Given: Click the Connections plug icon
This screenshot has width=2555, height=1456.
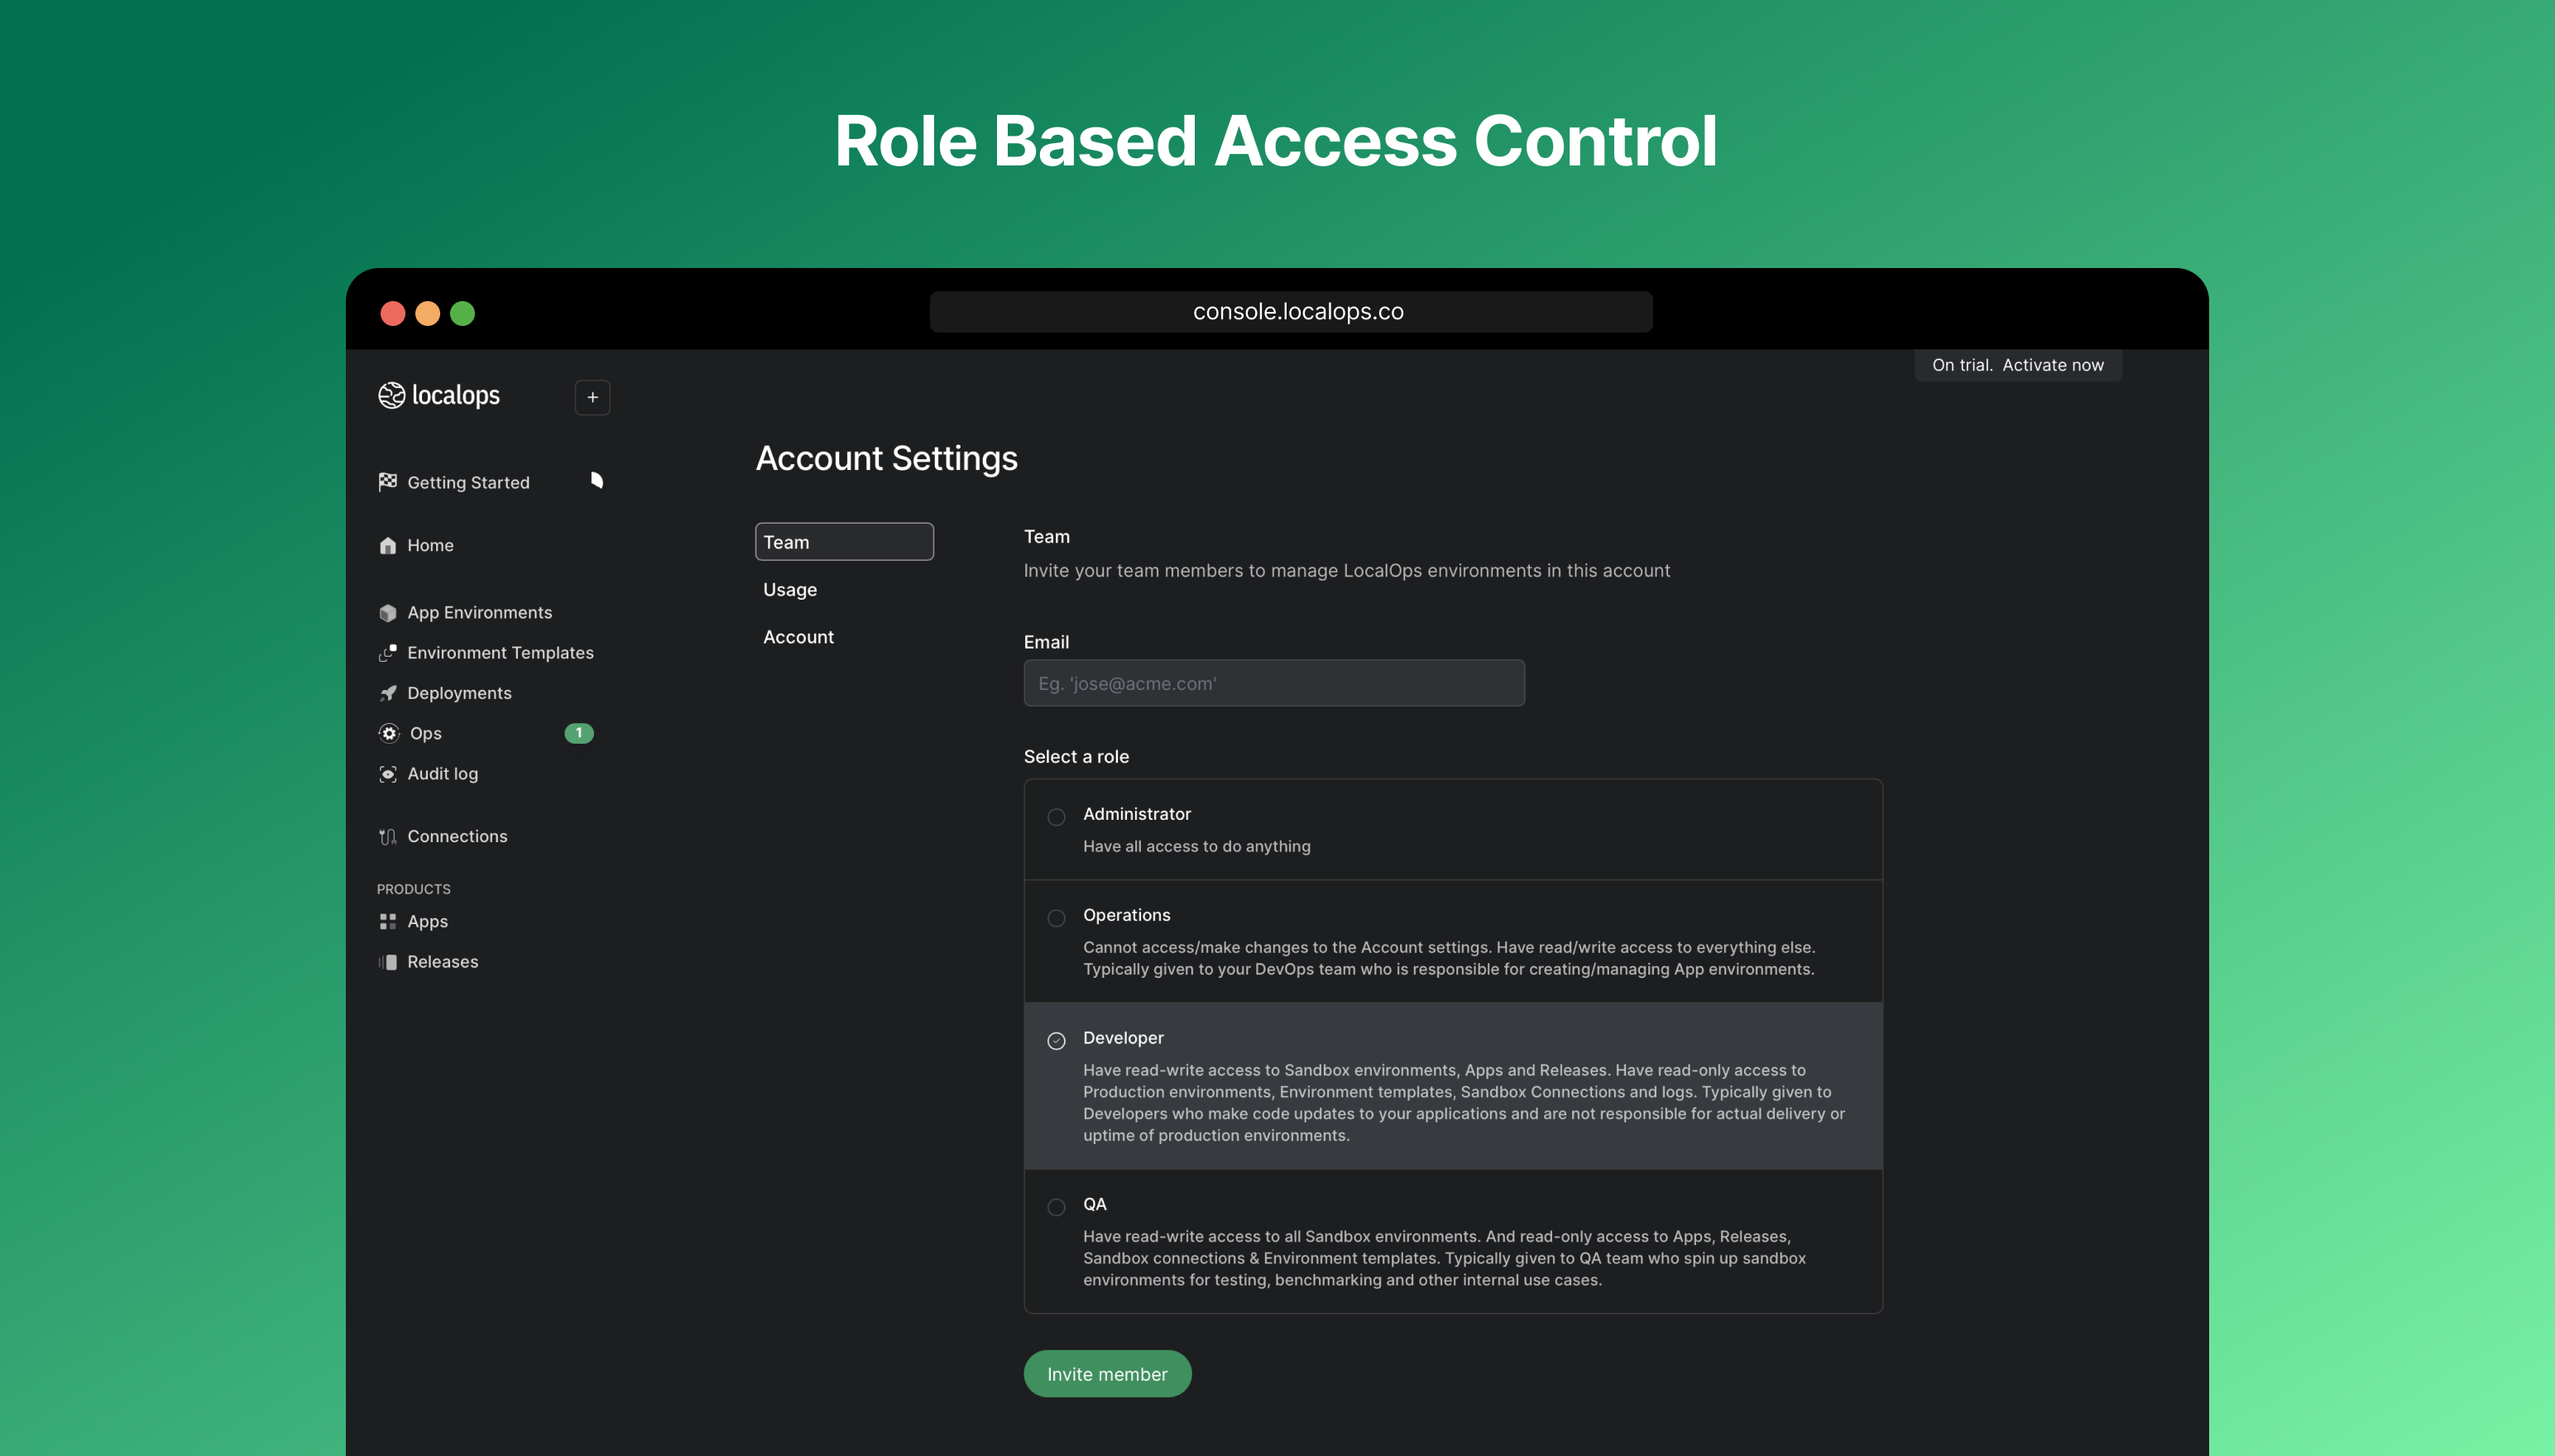Looking at the screenshot, I should point(388,836).
